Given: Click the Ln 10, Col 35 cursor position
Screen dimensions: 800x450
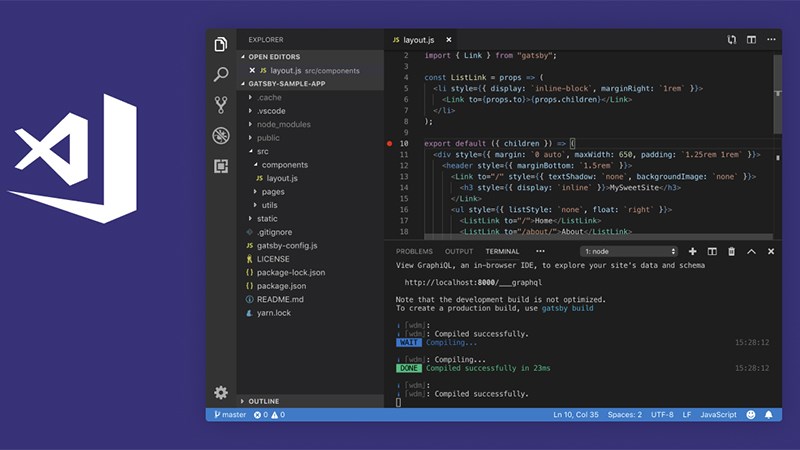Looking at the screenshot, I should pyautogui.click(x=576, y=415).
